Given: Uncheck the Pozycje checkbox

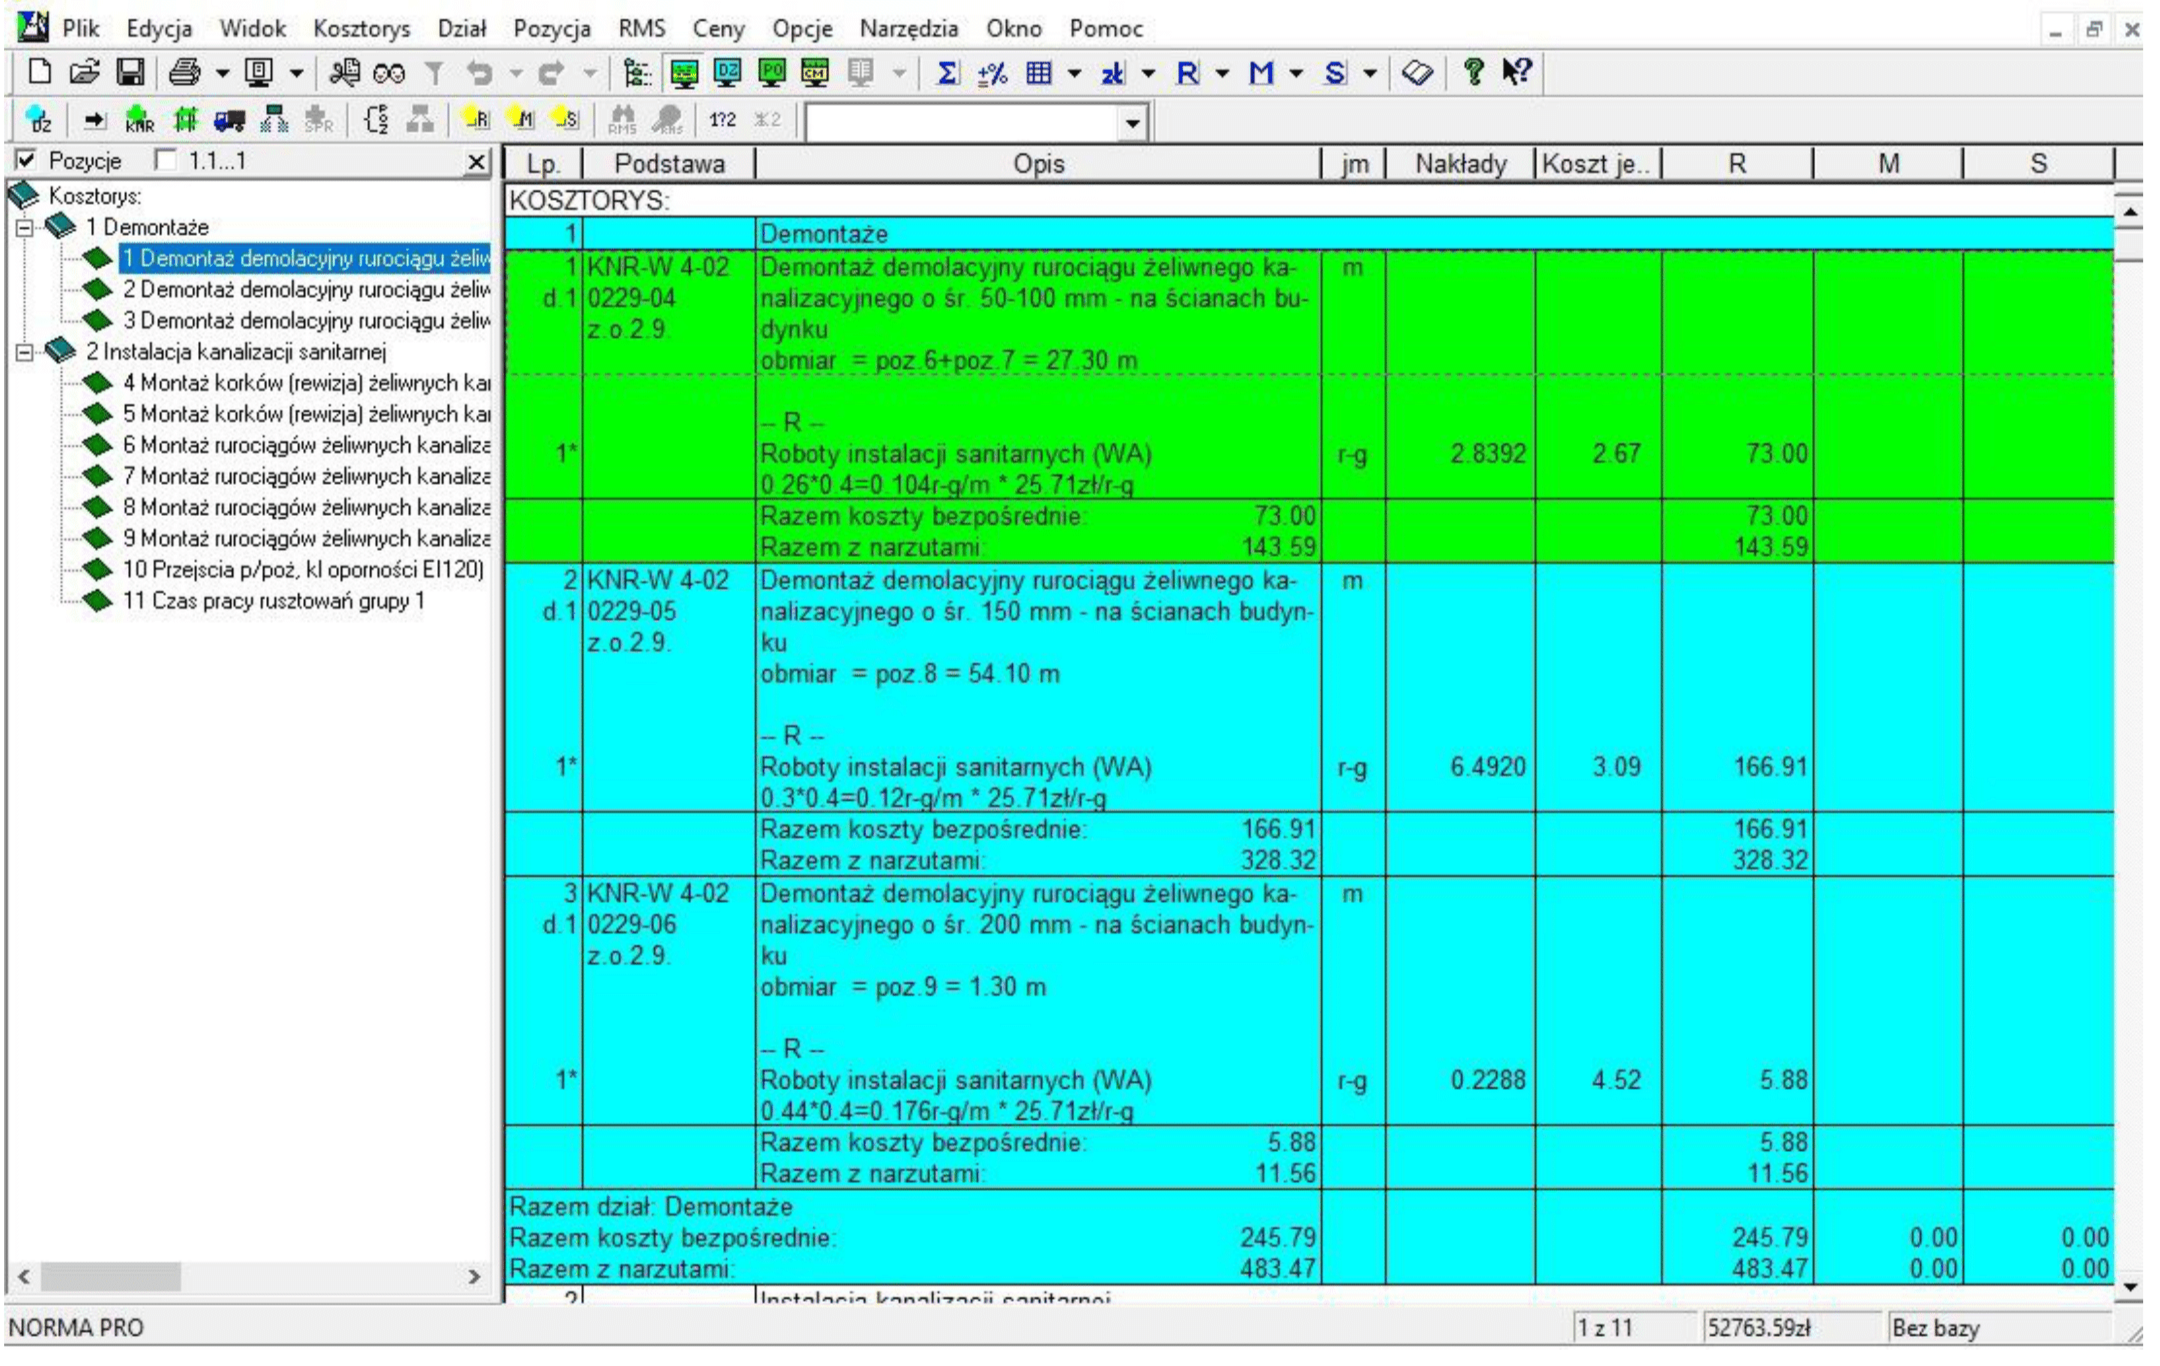Looking at the screenshot, I should pyautogui.click(x=27, y=161).
